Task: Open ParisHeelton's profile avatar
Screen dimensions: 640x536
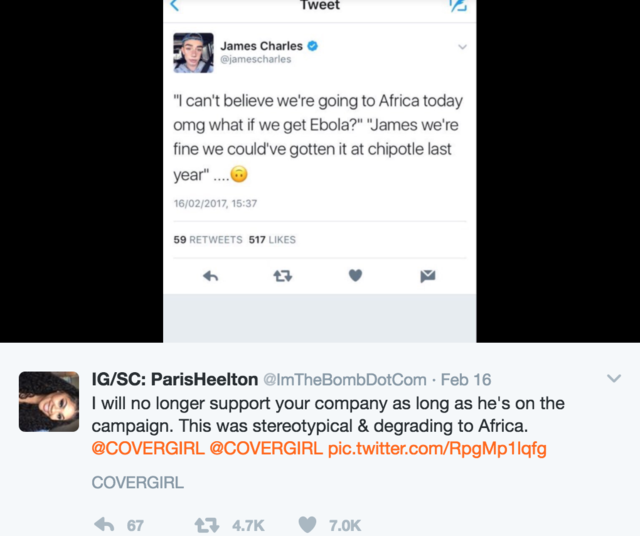Action: click(48, 401)
